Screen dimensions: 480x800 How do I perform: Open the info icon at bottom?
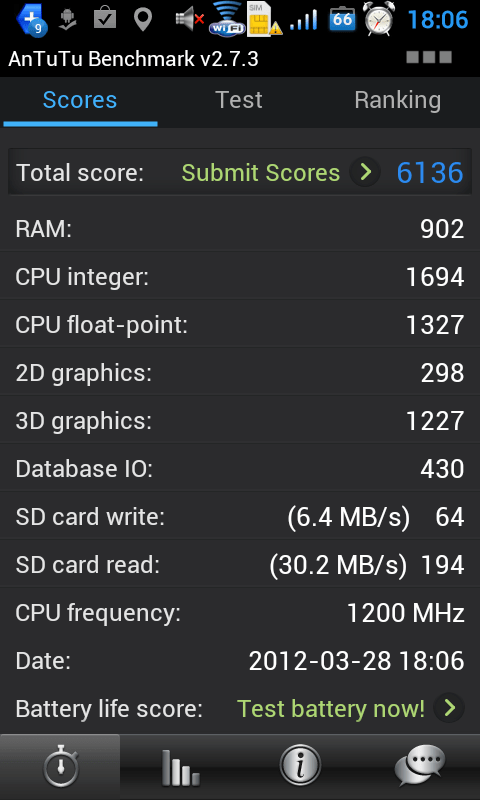[x=300, y=766]
